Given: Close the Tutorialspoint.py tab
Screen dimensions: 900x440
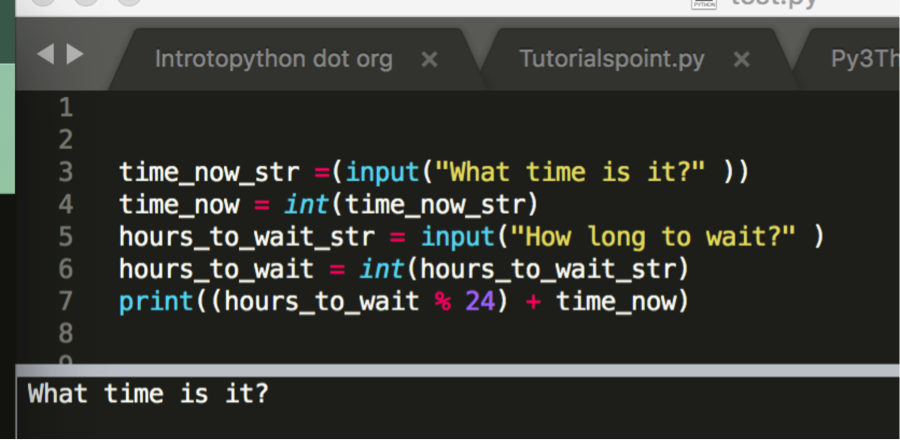Looking at the screenshot, I should tap(742, 60).
